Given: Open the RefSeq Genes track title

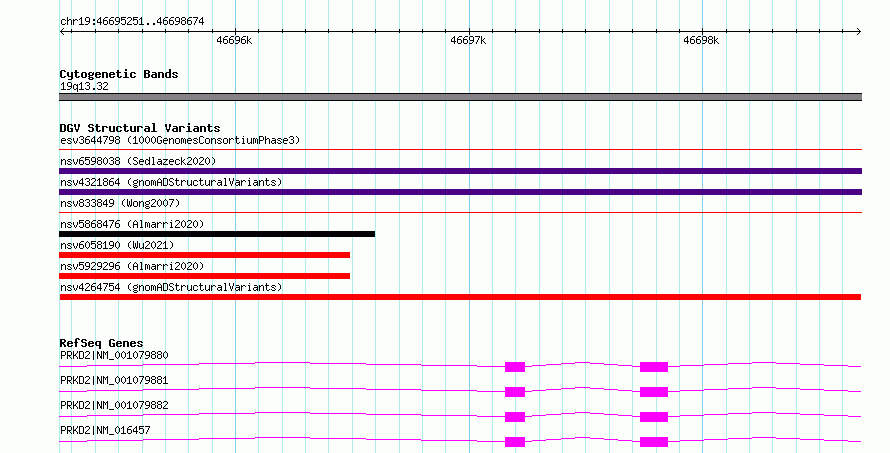Looking at the screenshot, I should tap(101, 343).
